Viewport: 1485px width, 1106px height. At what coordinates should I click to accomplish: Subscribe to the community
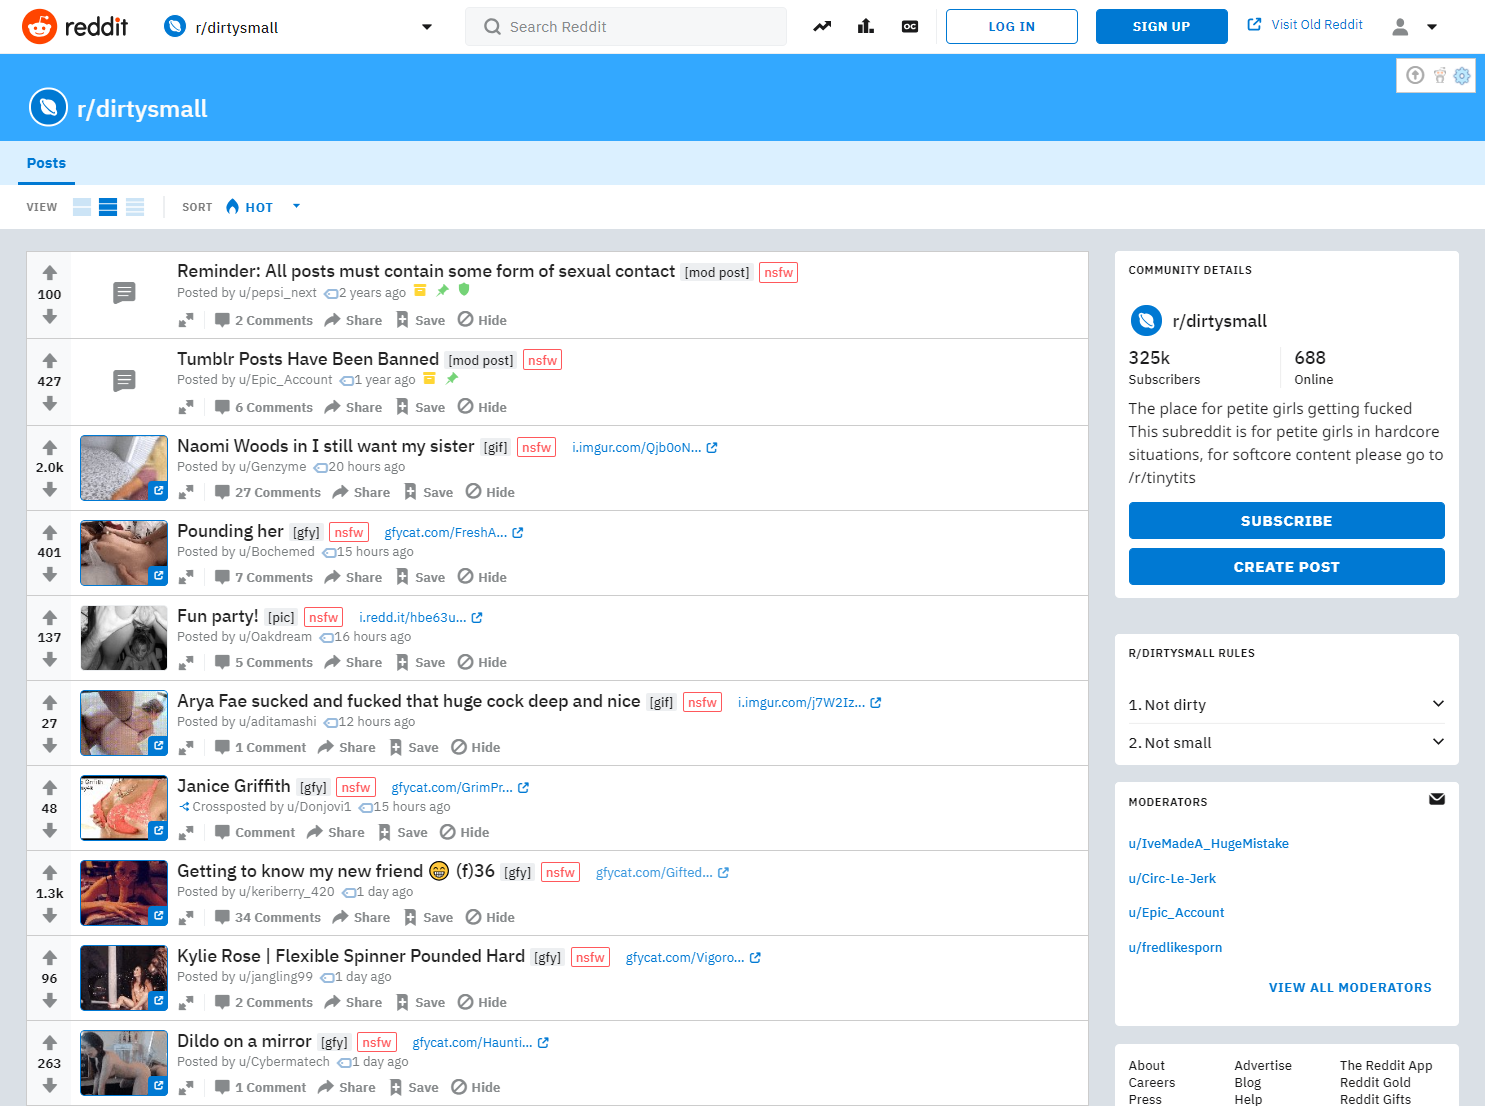[x=1286, y=521]
